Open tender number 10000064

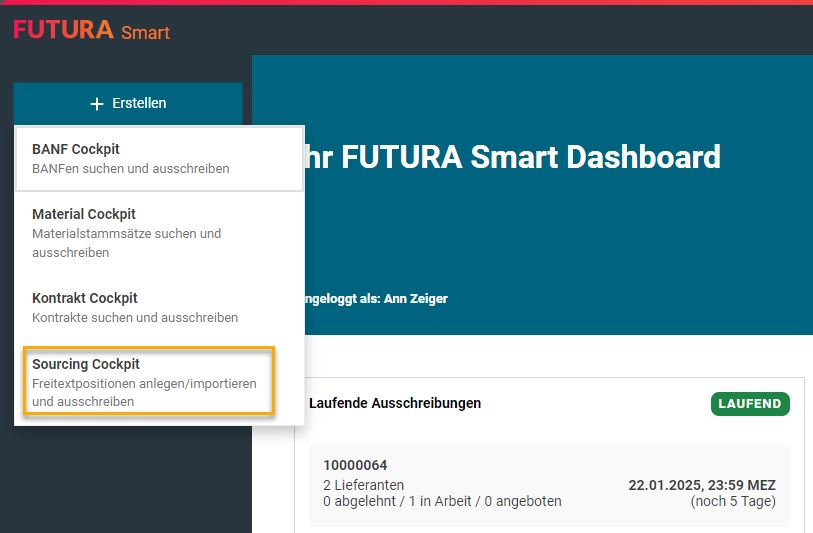[355, 465]
